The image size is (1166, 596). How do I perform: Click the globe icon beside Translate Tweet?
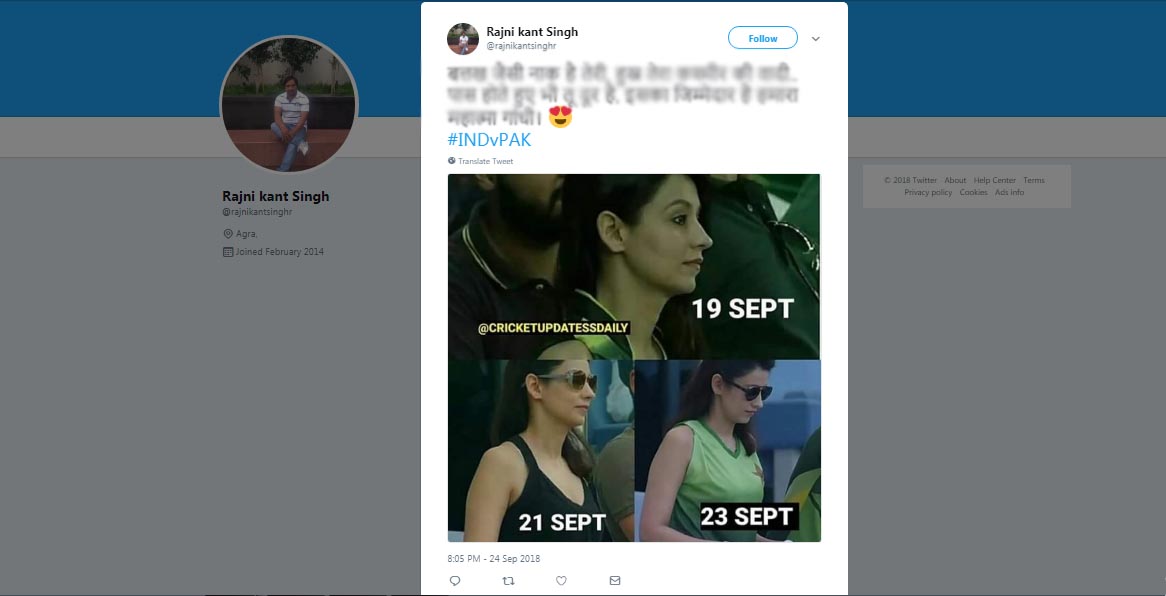[x=452, y=161]
